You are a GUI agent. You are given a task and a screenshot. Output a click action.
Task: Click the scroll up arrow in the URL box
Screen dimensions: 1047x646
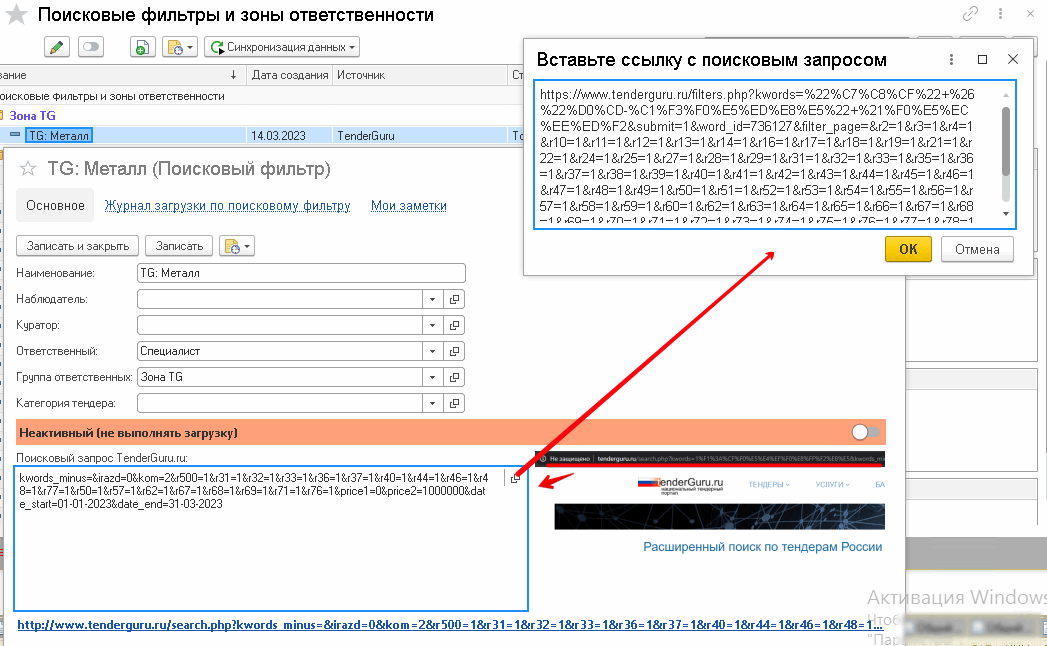[x=1006, y=95]
